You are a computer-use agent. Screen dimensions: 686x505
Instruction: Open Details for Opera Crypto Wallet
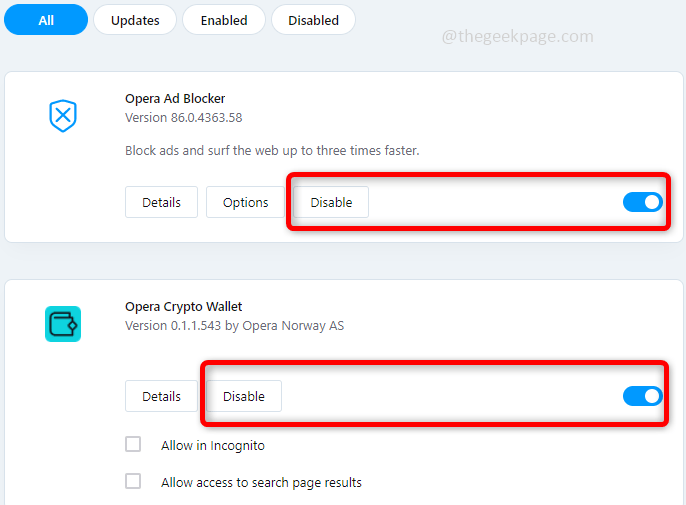coord(161,396)
